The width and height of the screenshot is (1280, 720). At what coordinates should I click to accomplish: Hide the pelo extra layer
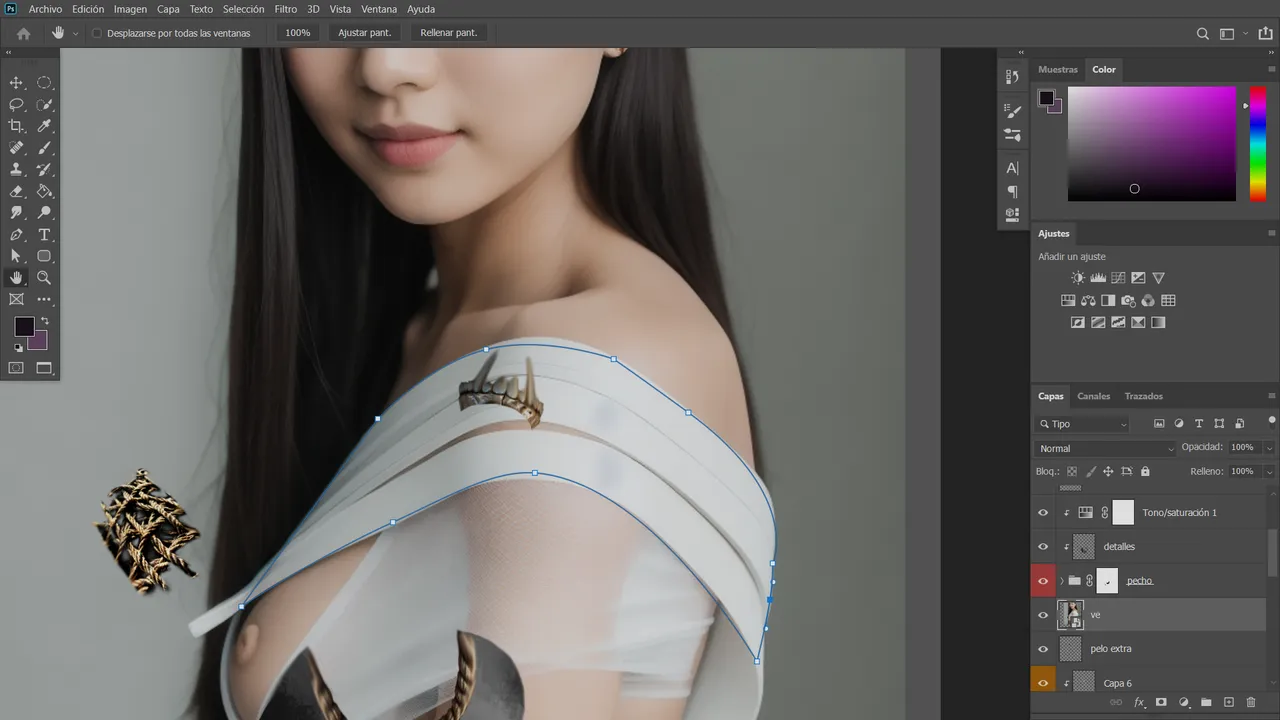tap(1043, 649)
